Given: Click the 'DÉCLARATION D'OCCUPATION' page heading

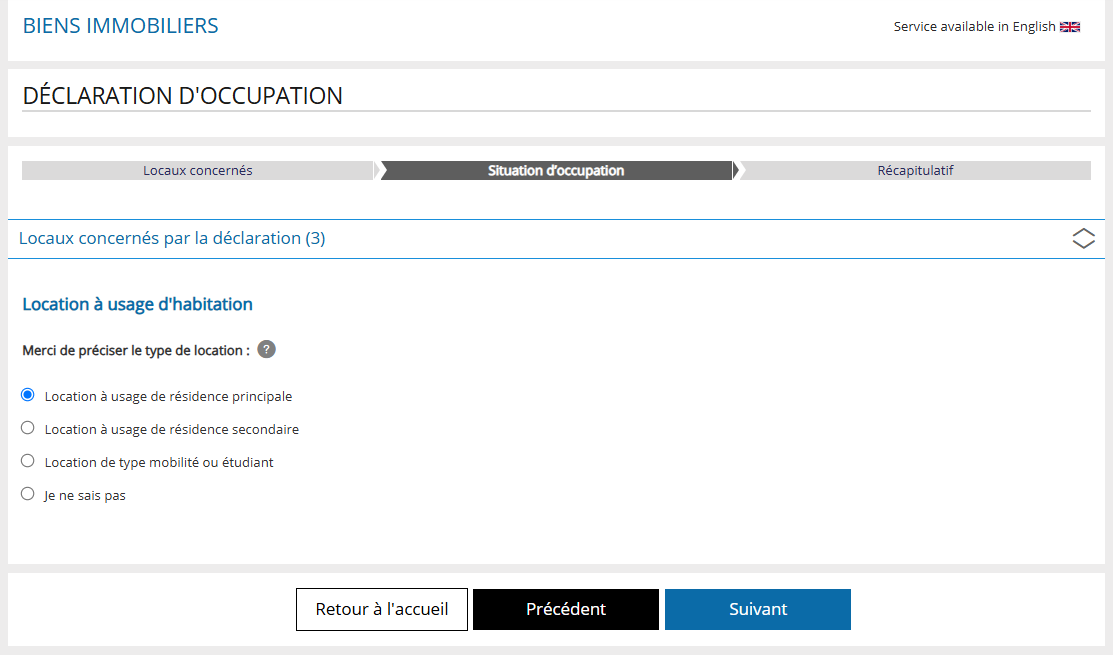Looking at the screenshot, I should [x=182, y=96].
